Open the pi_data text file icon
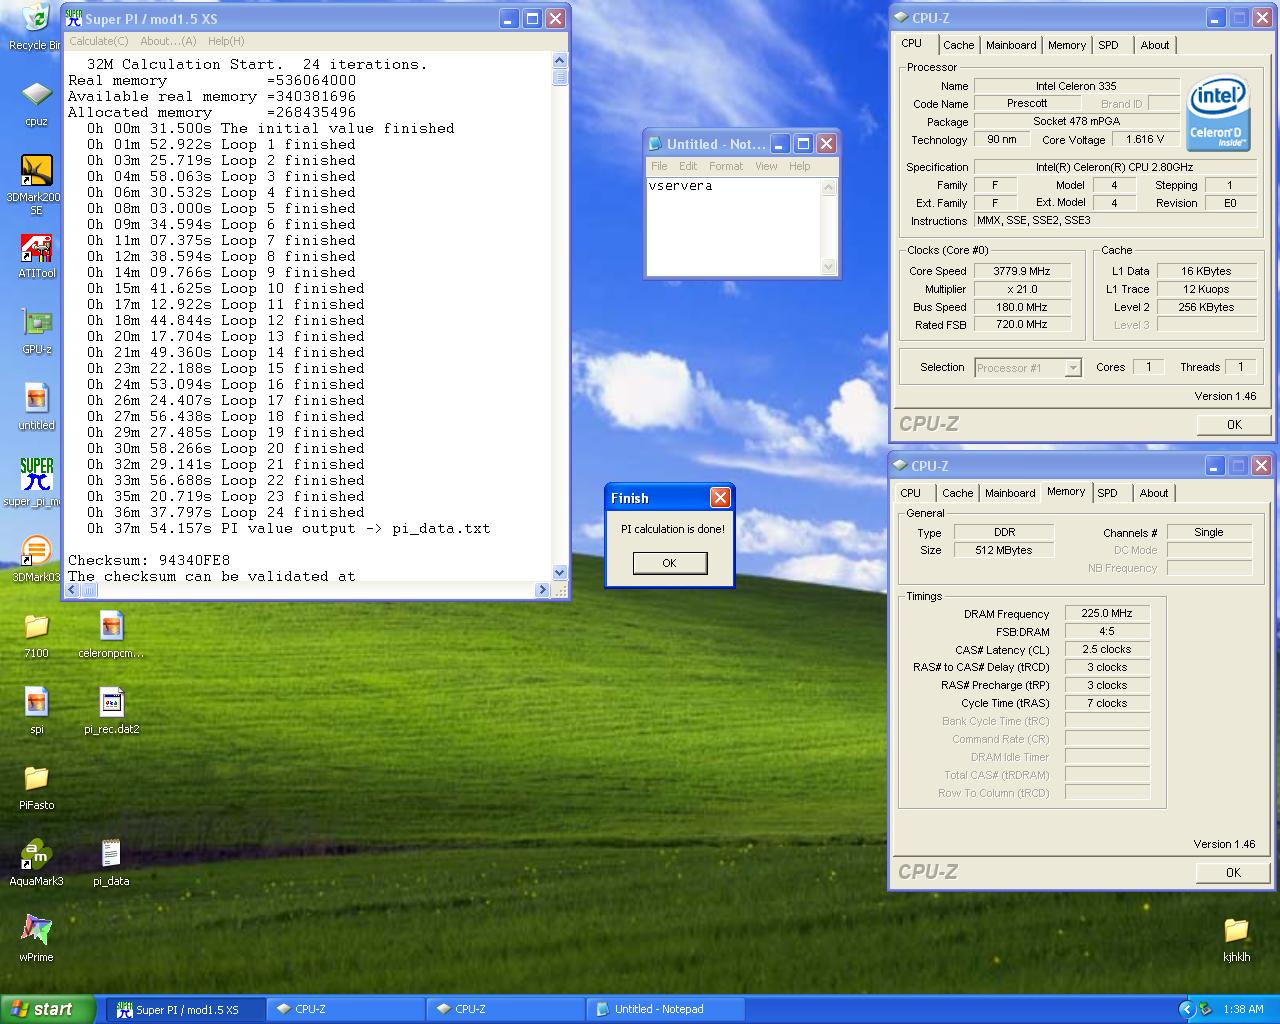The height and width of the screenshot is (1024, 1280). pyautogui.click(x=111, y=855)
